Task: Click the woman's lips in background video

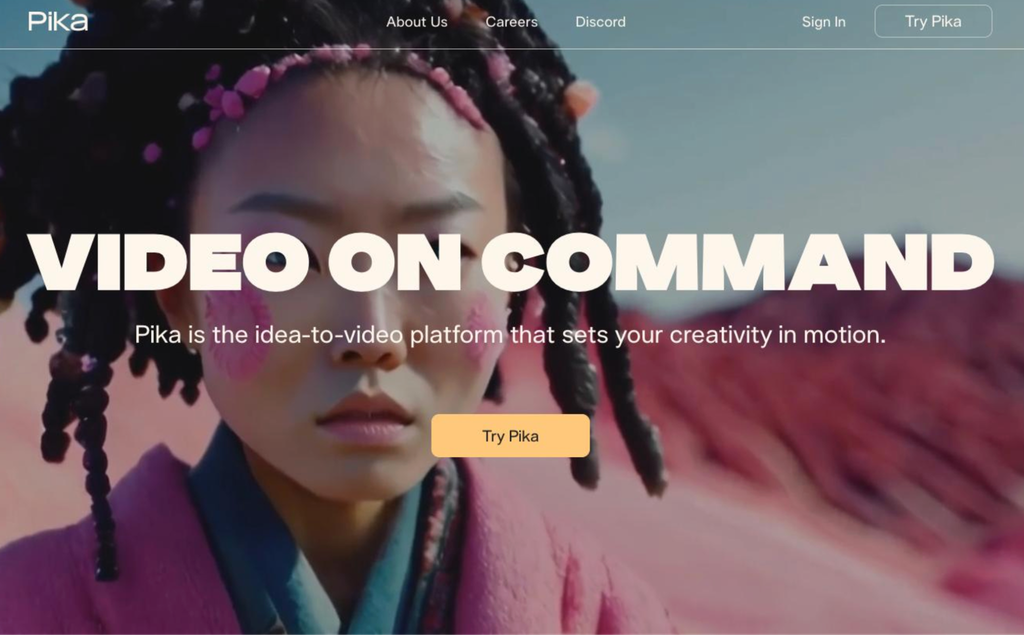Action: [365, 418]
